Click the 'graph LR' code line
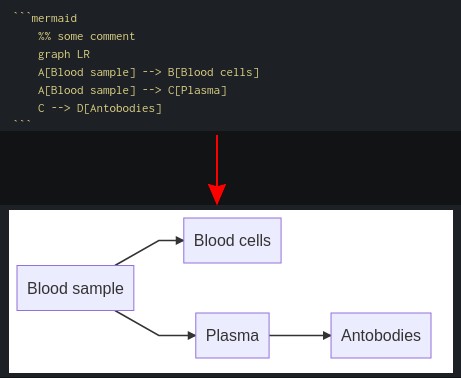 click(64, 54)
